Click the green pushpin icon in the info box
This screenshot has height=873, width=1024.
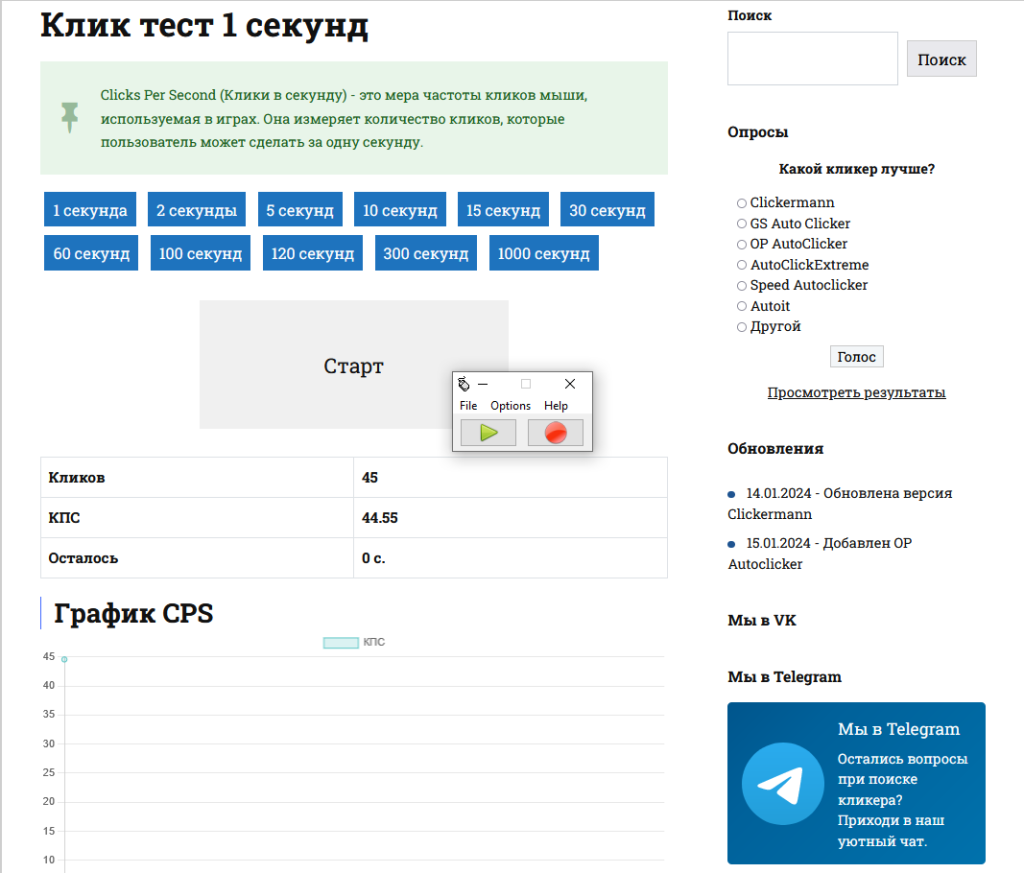point(69,117)
